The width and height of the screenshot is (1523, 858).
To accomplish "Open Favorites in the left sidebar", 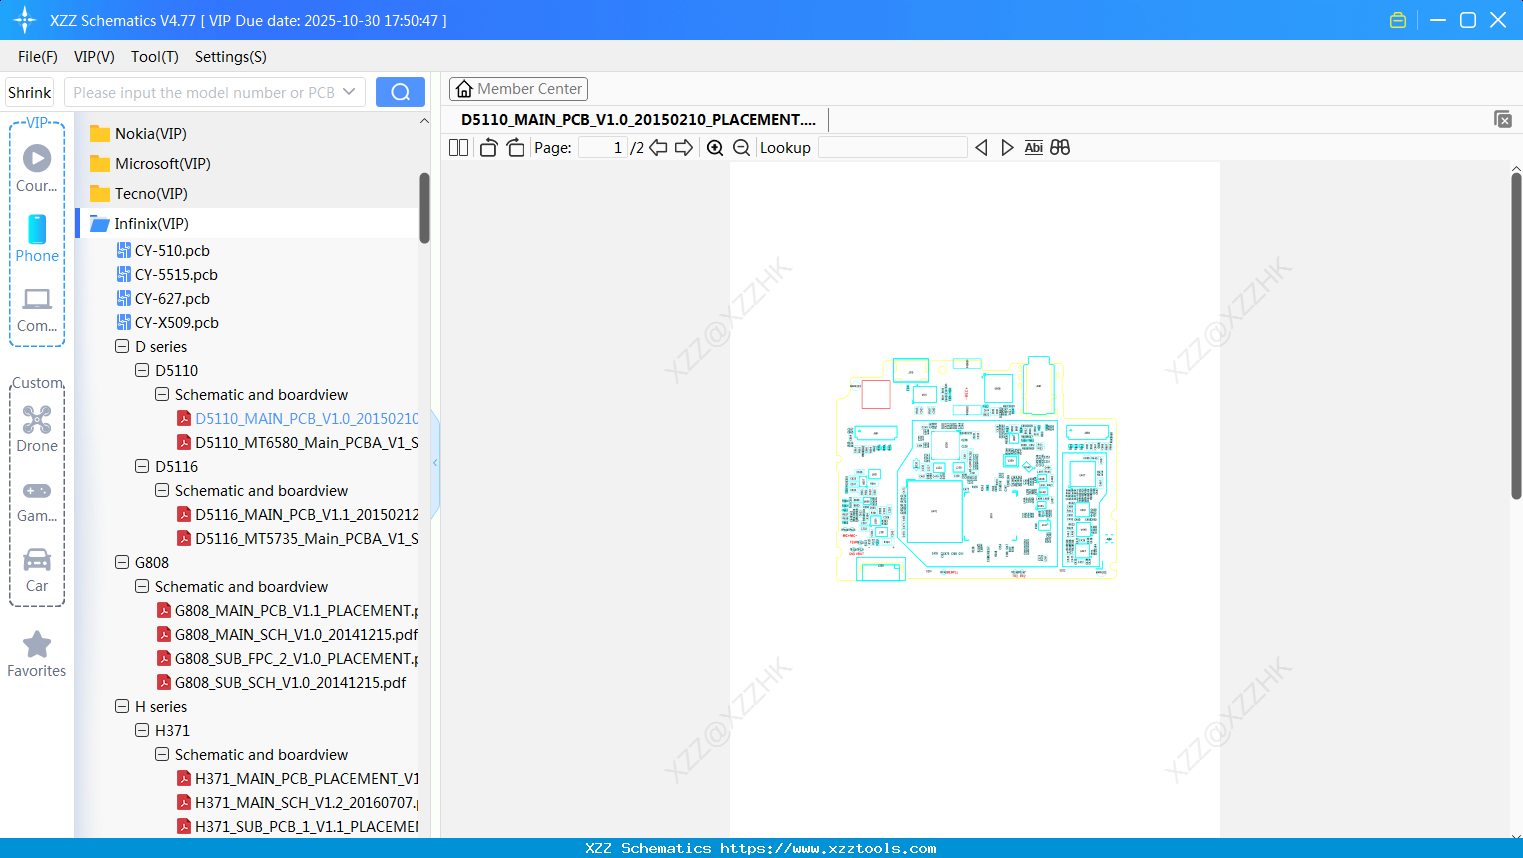I will point(36,652).
